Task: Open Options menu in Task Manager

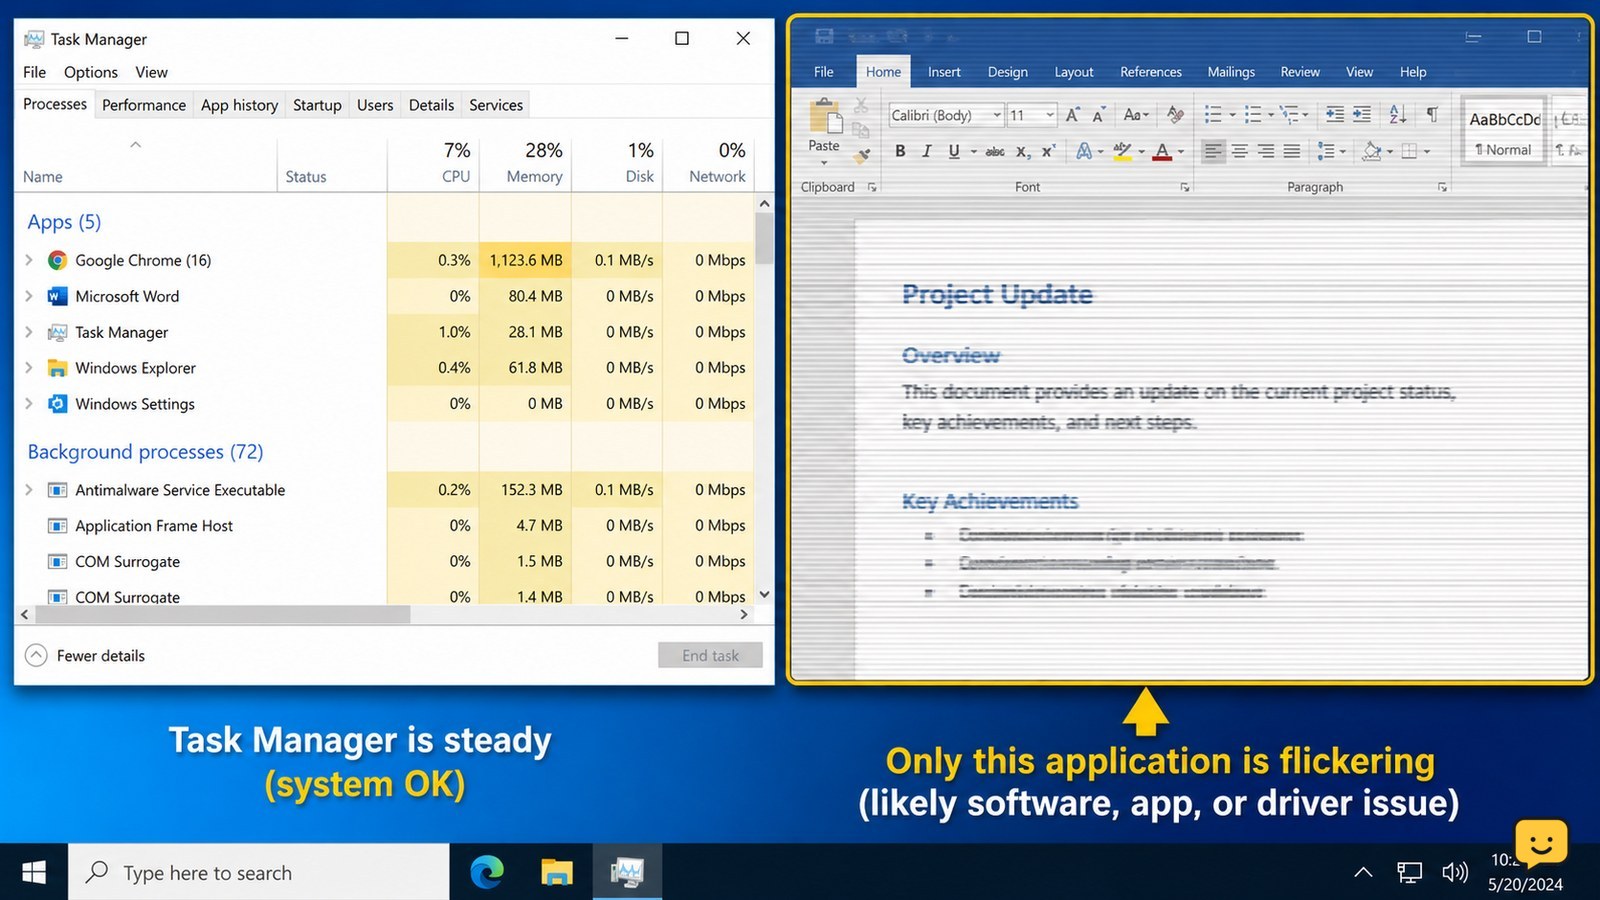Action: coord(91,72)
